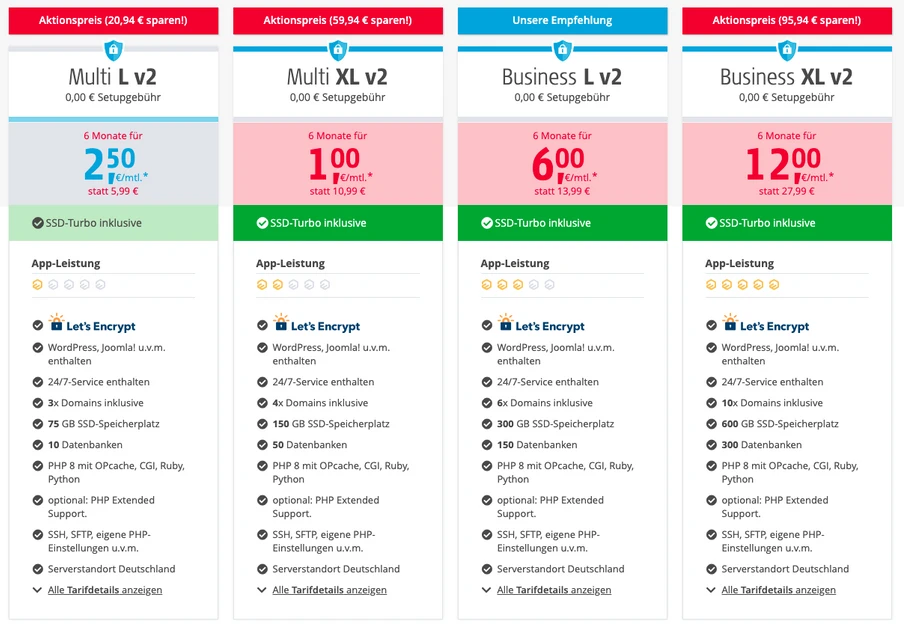Click the shield lock icon above Multi XL v2

click(x=338, y=50)
